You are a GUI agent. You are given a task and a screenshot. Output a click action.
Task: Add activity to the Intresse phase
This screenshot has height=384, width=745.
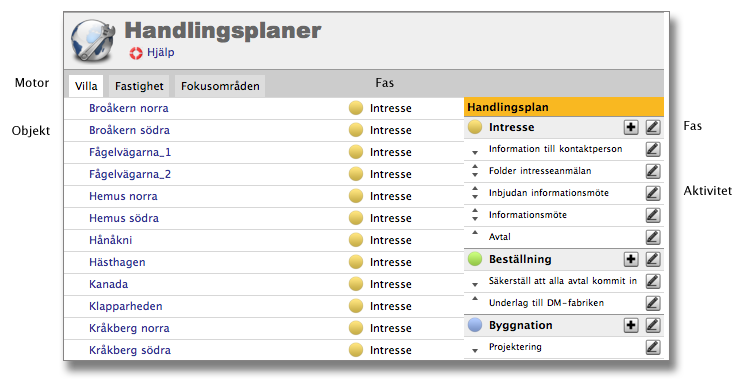631,127
